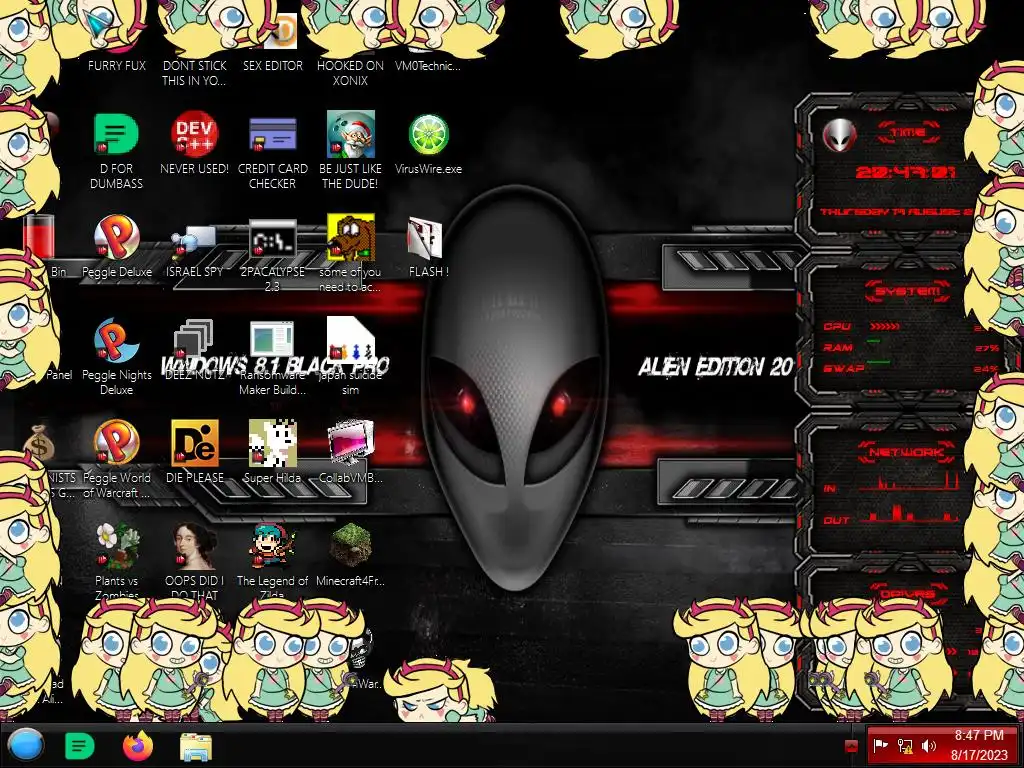Launch the Plants vs Zombies shortcut

click(116, 546)
